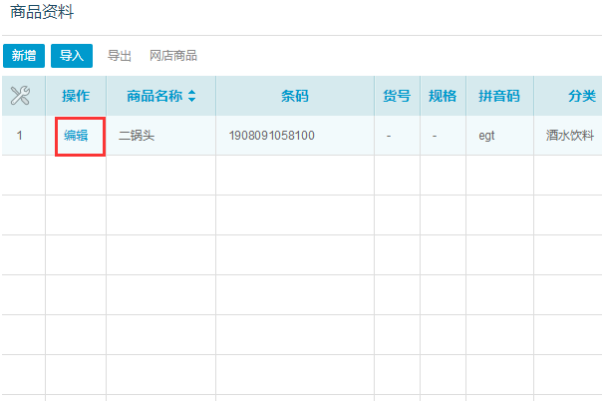
Task: Click the 操作 column header
Action: [x=76, y=96]
